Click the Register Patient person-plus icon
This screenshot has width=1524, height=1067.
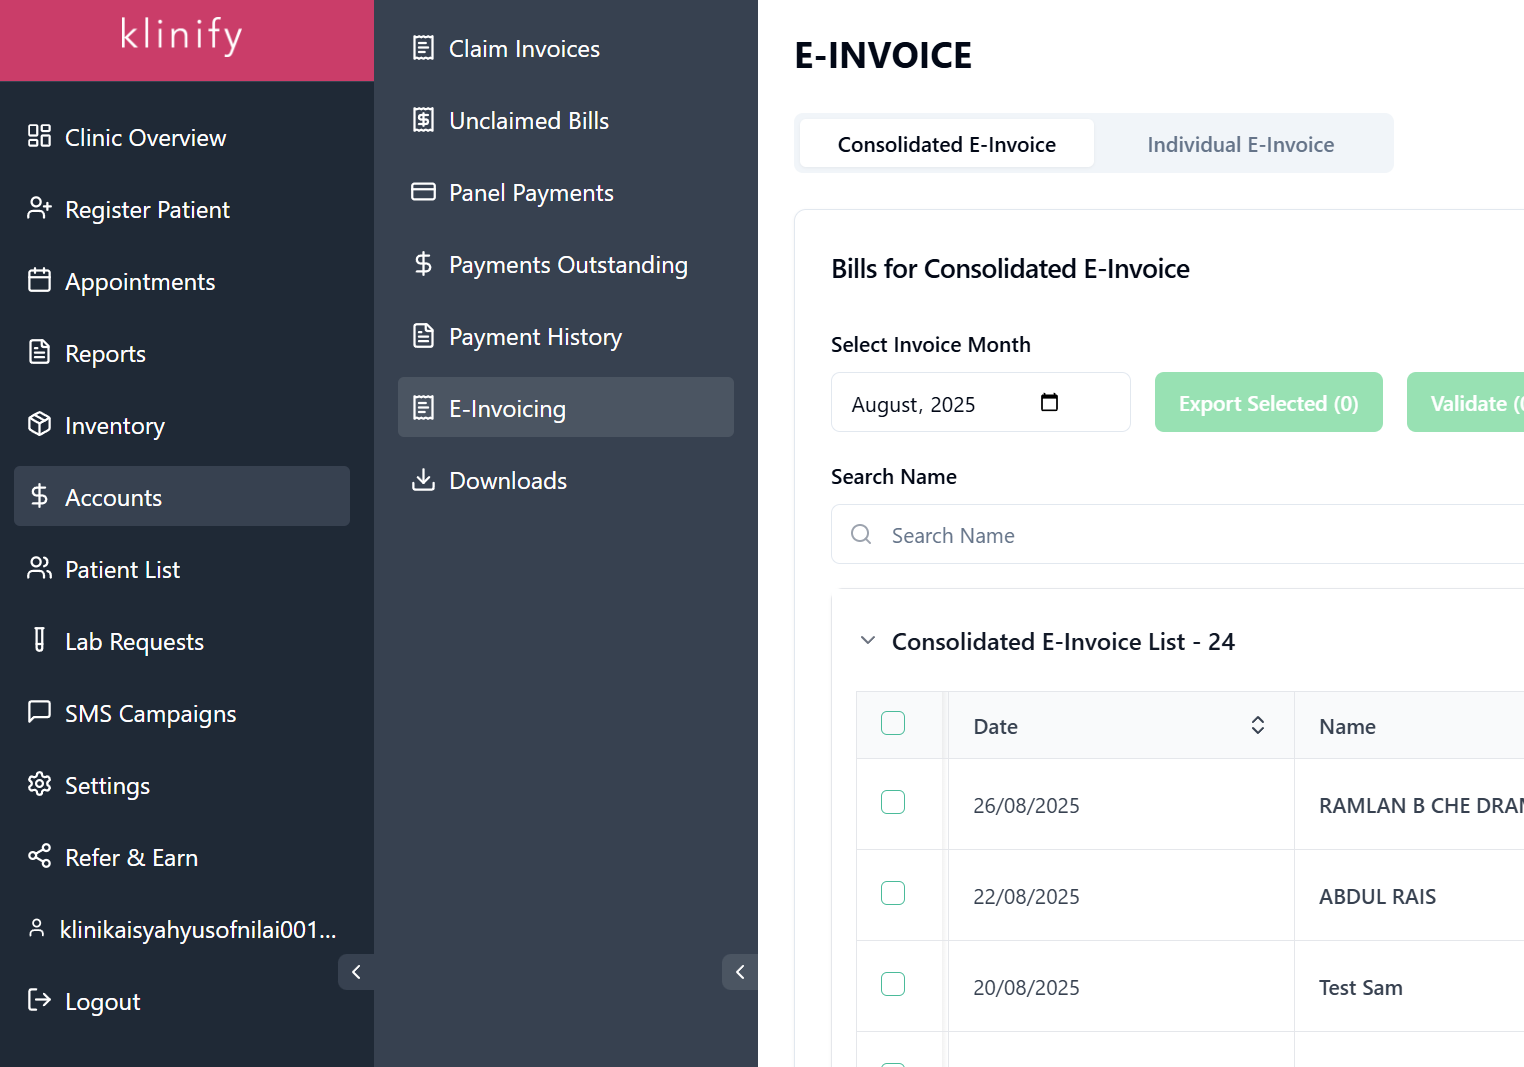(x=39, y=208)
